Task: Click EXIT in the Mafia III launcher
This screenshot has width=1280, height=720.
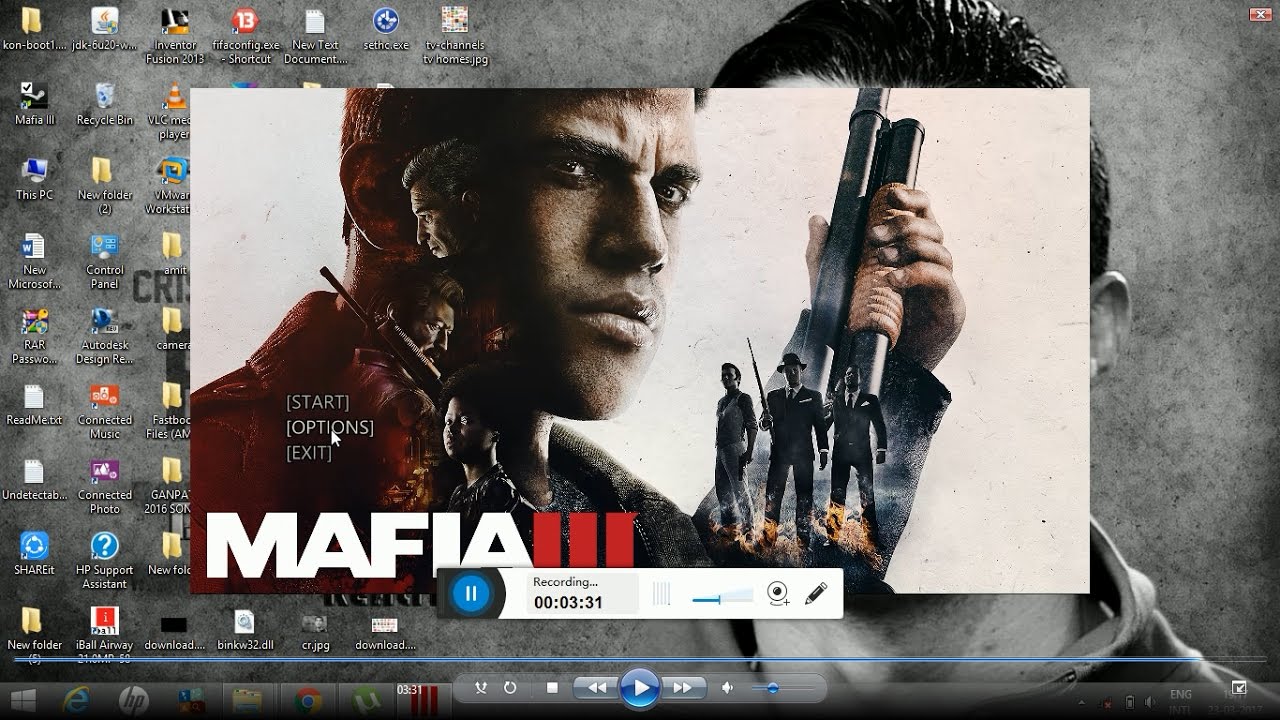Action: pos(309,453)
